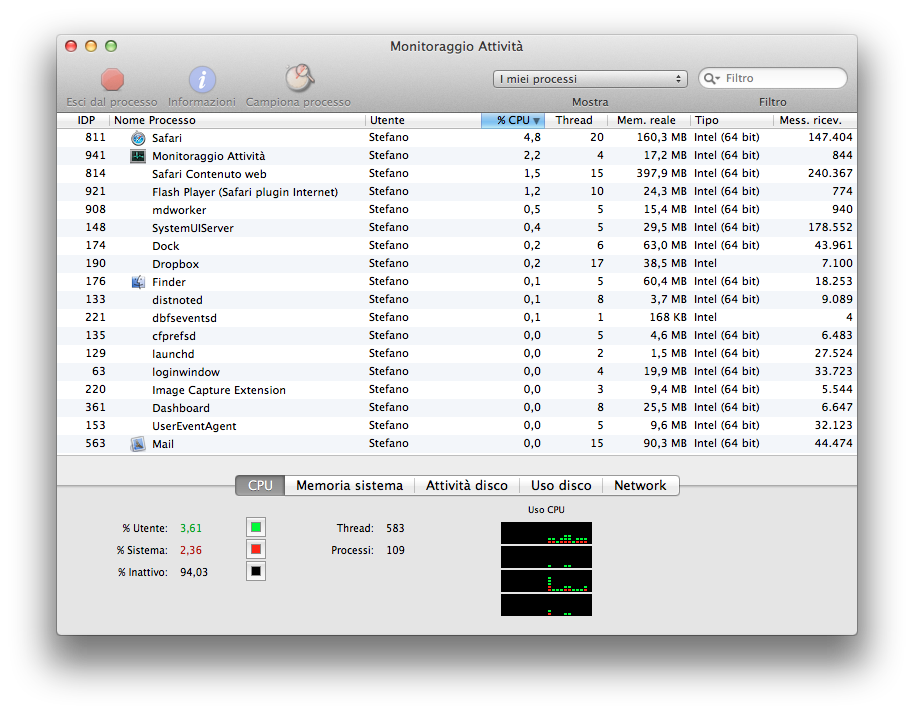Click the Mail stamp icon in process list

pos(138,444)
